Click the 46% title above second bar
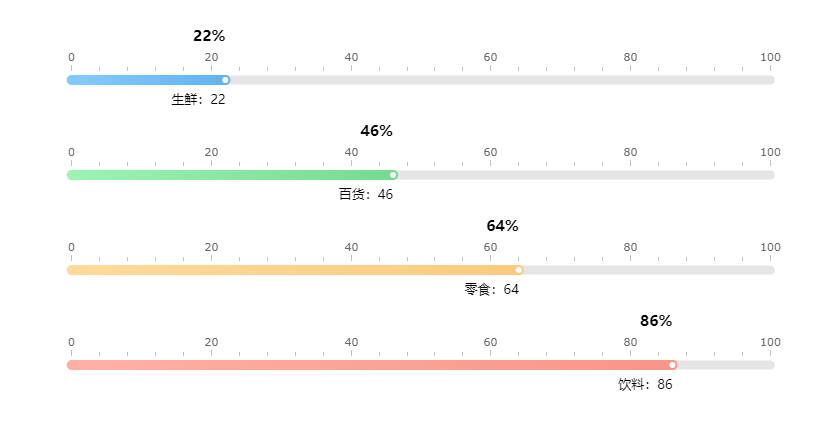 377,131
